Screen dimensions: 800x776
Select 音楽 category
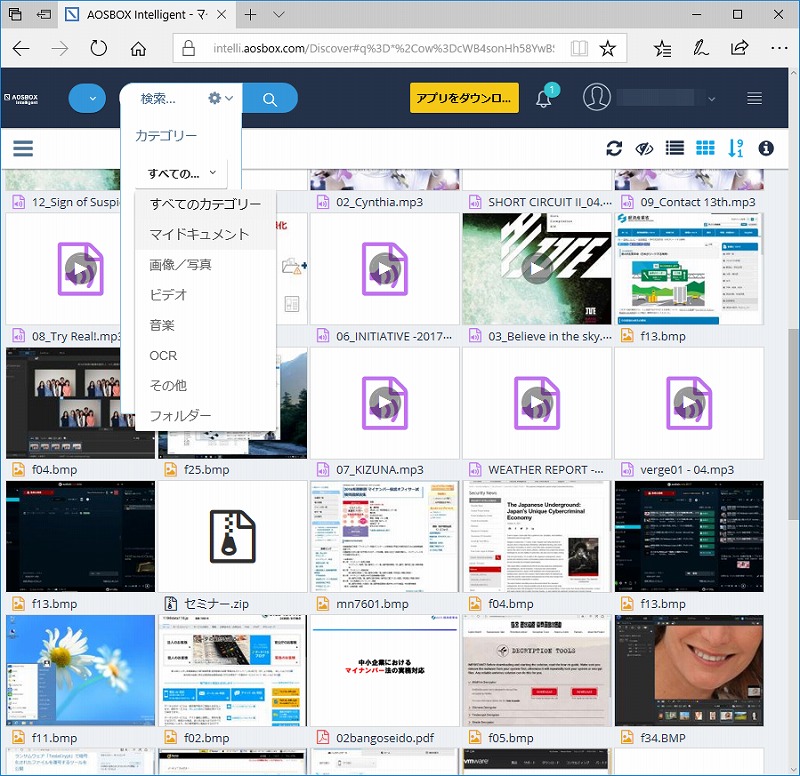pos(206,325)
